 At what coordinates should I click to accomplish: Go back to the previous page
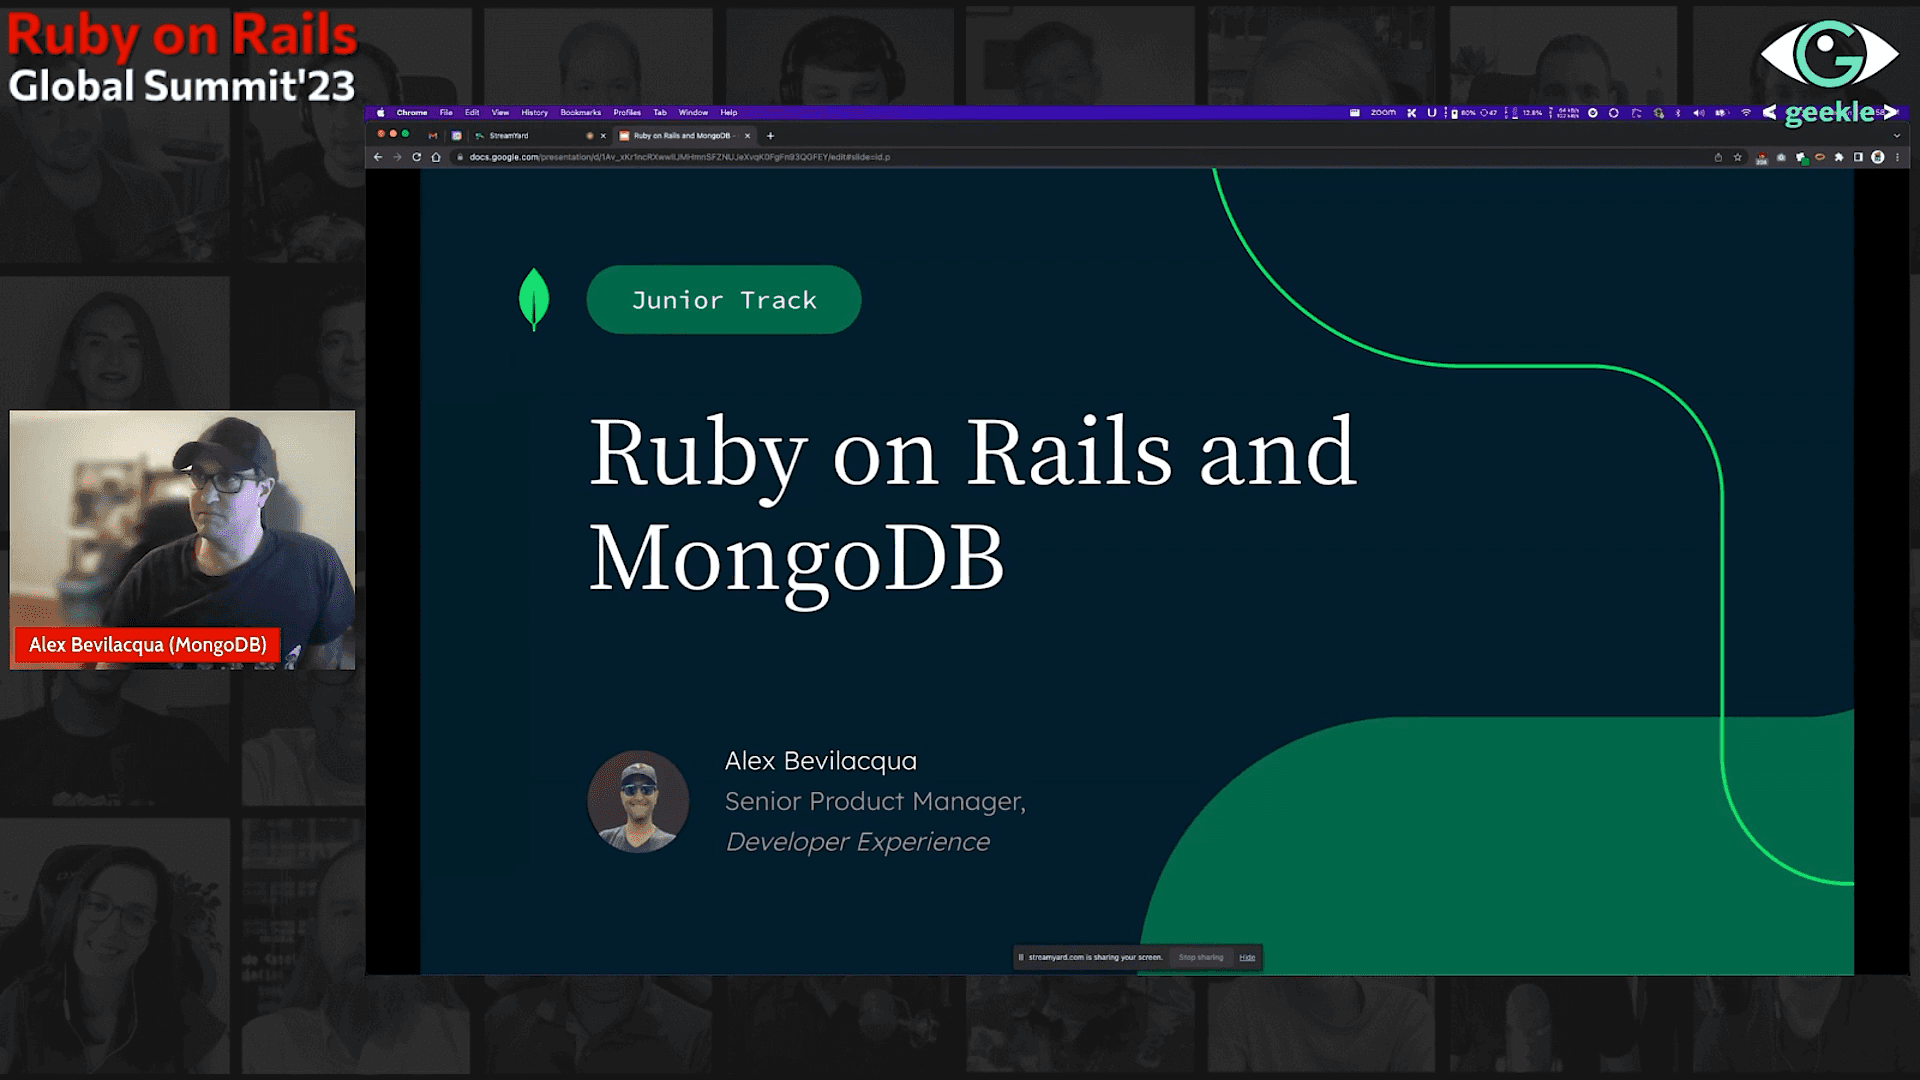(x=378, y=157)
